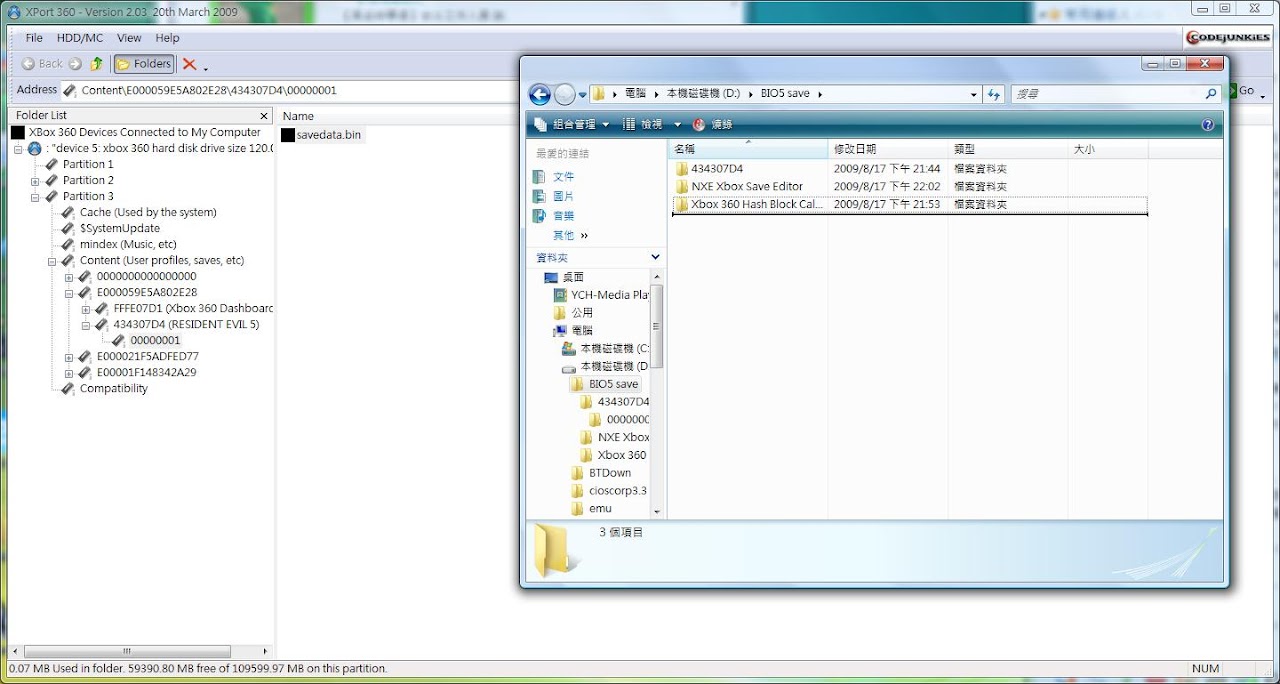The width and height of the screenshot is (1280, 684).
Task: Collapse 434307D4 (RESIDENT EVIL 5) node
Action: tap(86, 325)
